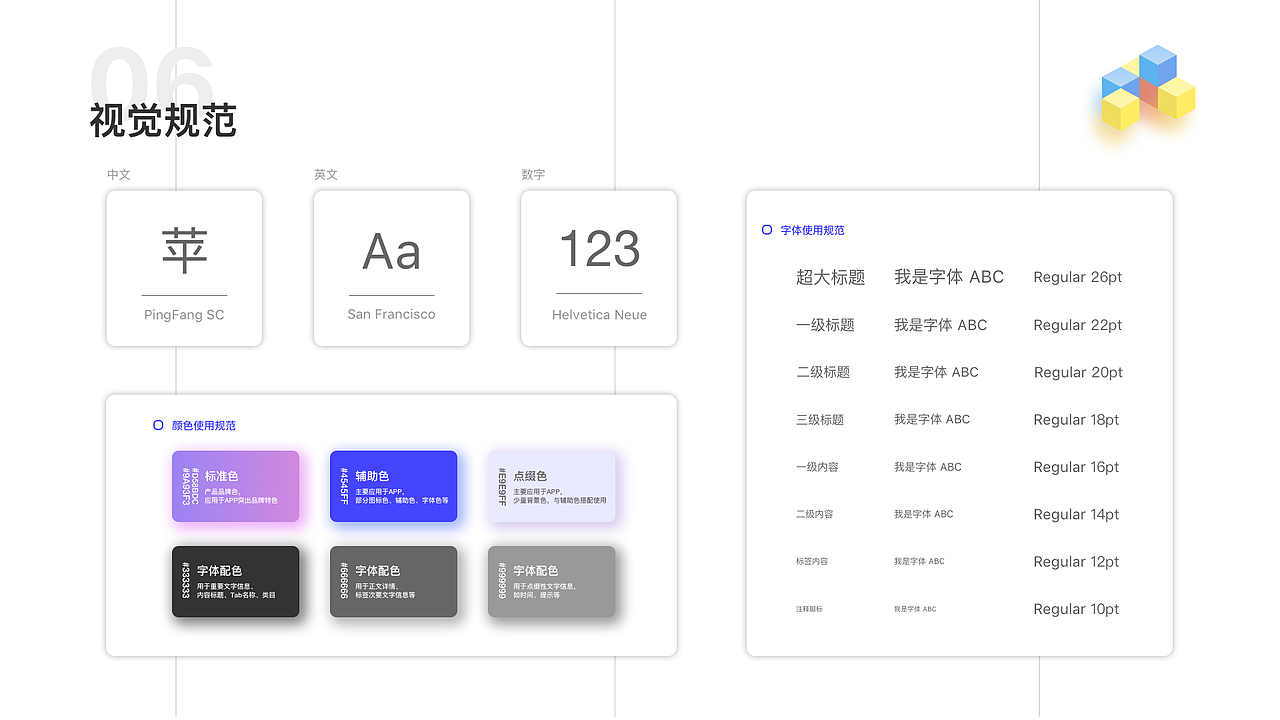Click the Regular 20pt value
Viewport: 1280px width, 720px height.
(x=1078, y=372)
